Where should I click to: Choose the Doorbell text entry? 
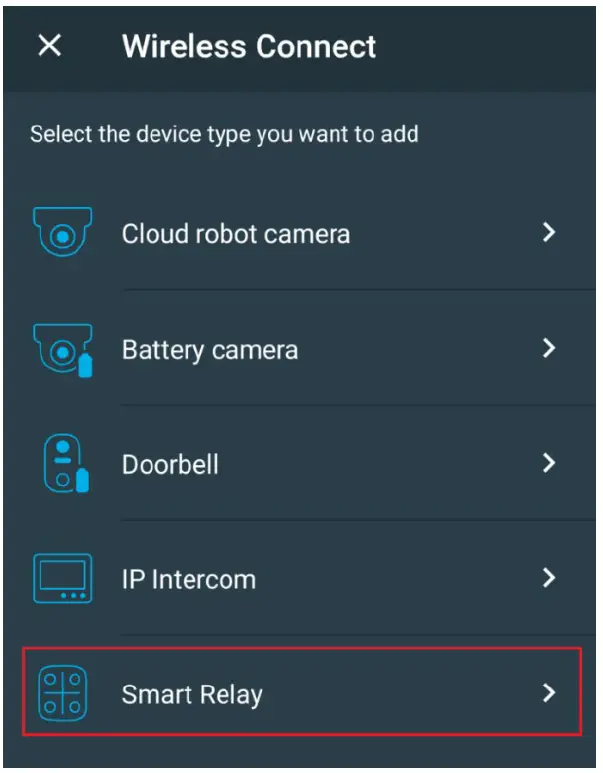tap(170, 464)
